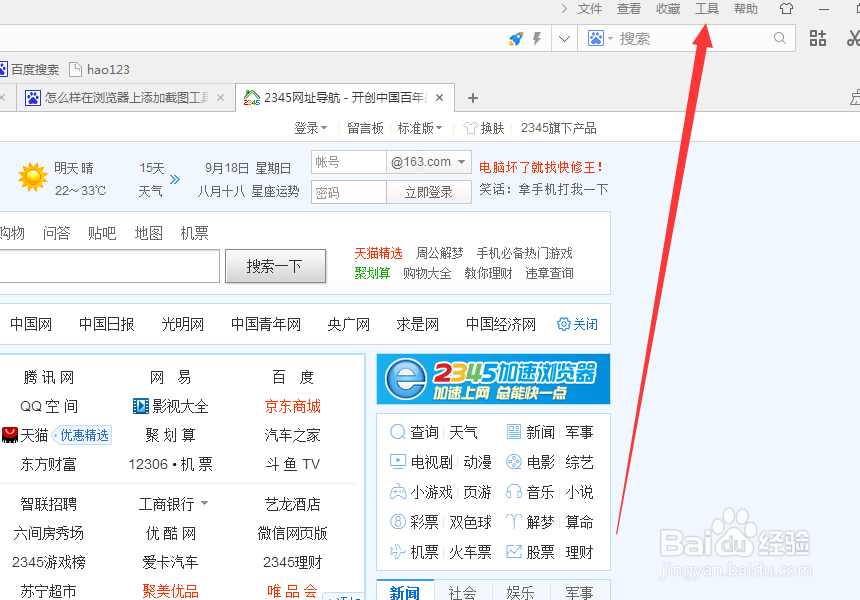860x600 pixels.
Task: Open the 优惠精选 tag
Action: (82, 435)
